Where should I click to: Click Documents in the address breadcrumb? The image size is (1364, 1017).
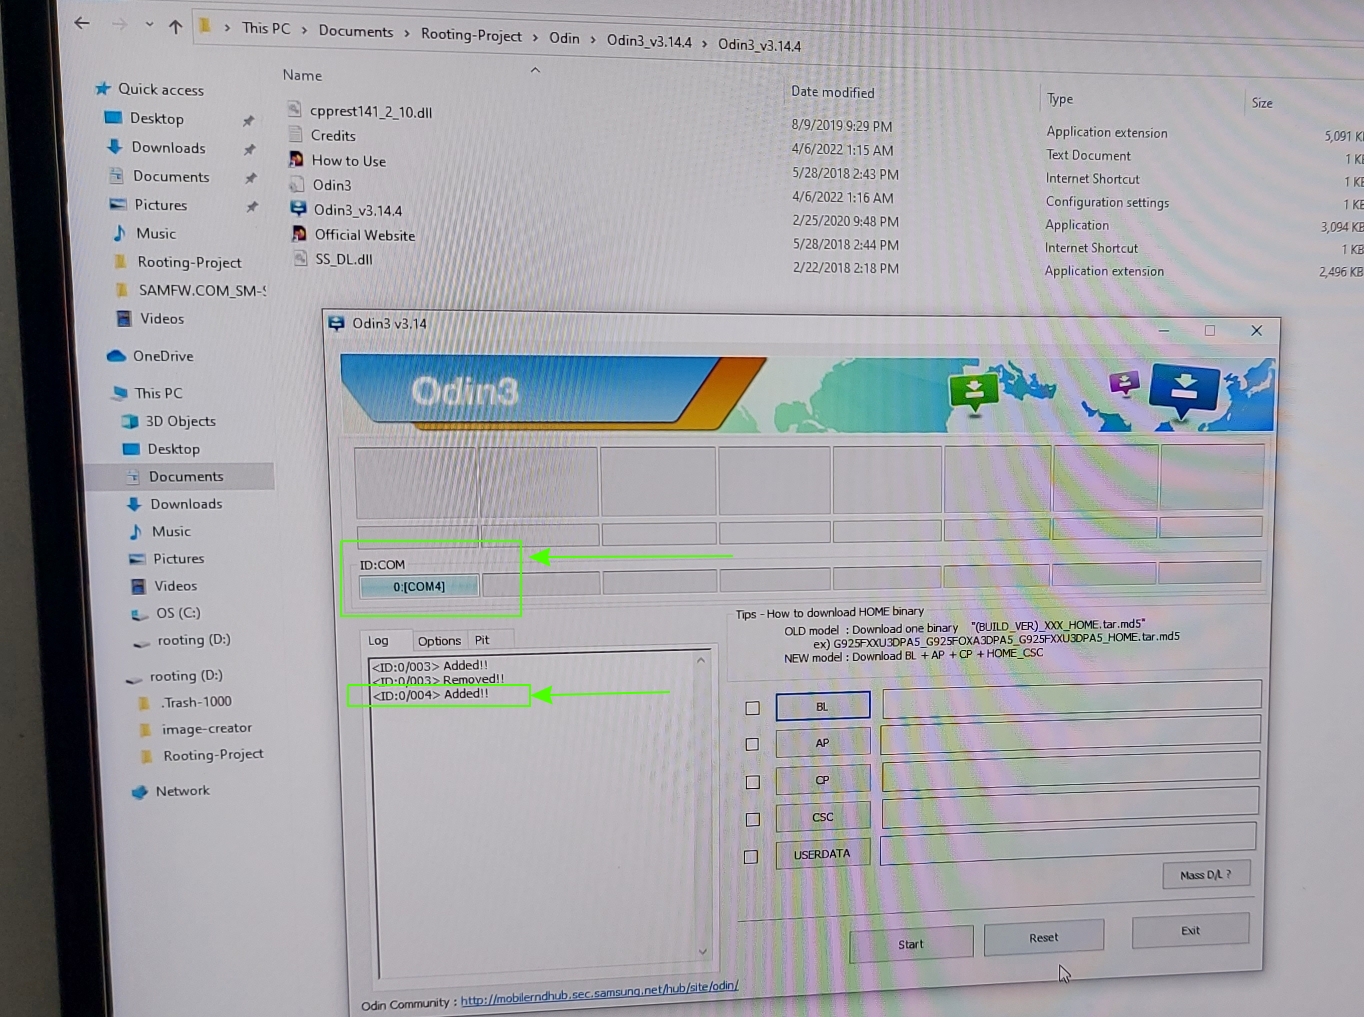(x=356, y=31)
